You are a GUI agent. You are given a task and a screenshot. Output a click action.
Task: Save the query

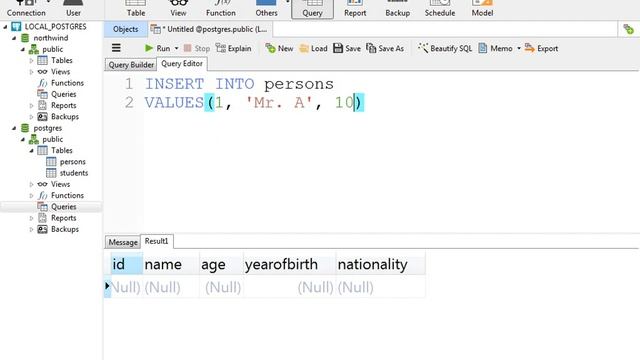coord(347,48)
